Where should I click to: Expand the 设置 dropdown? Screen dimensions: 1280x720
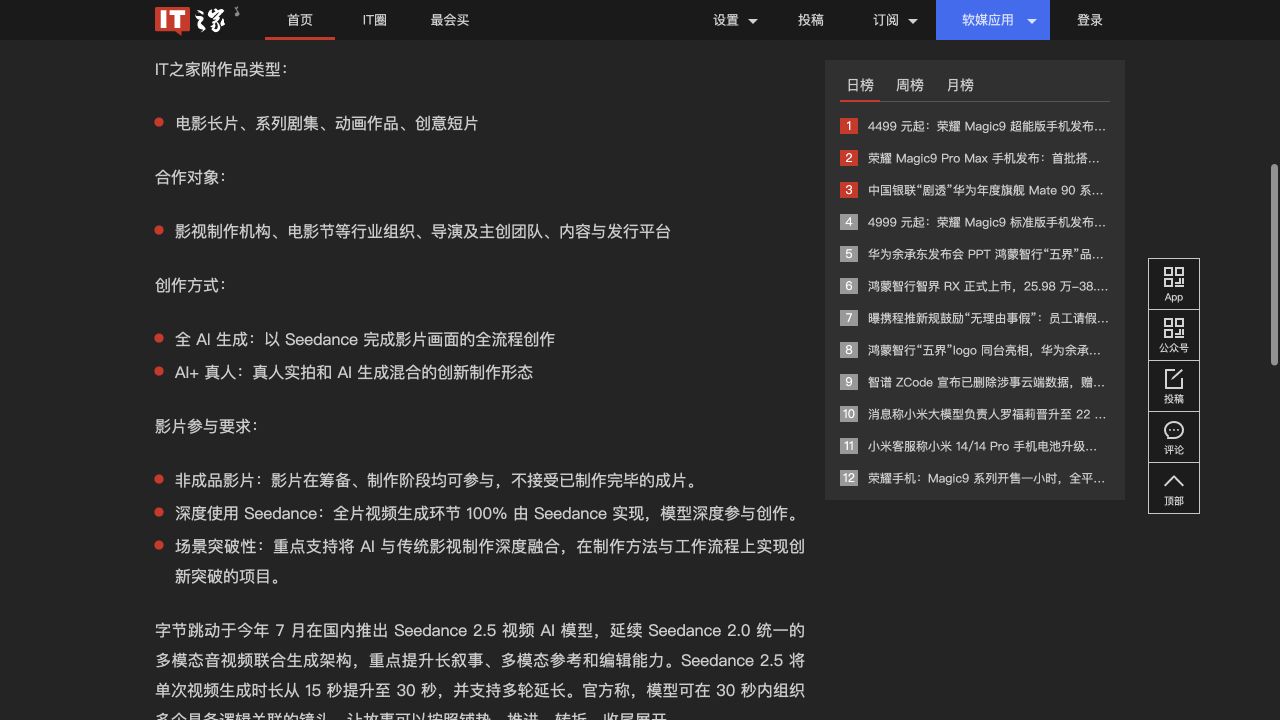point(735,20)
